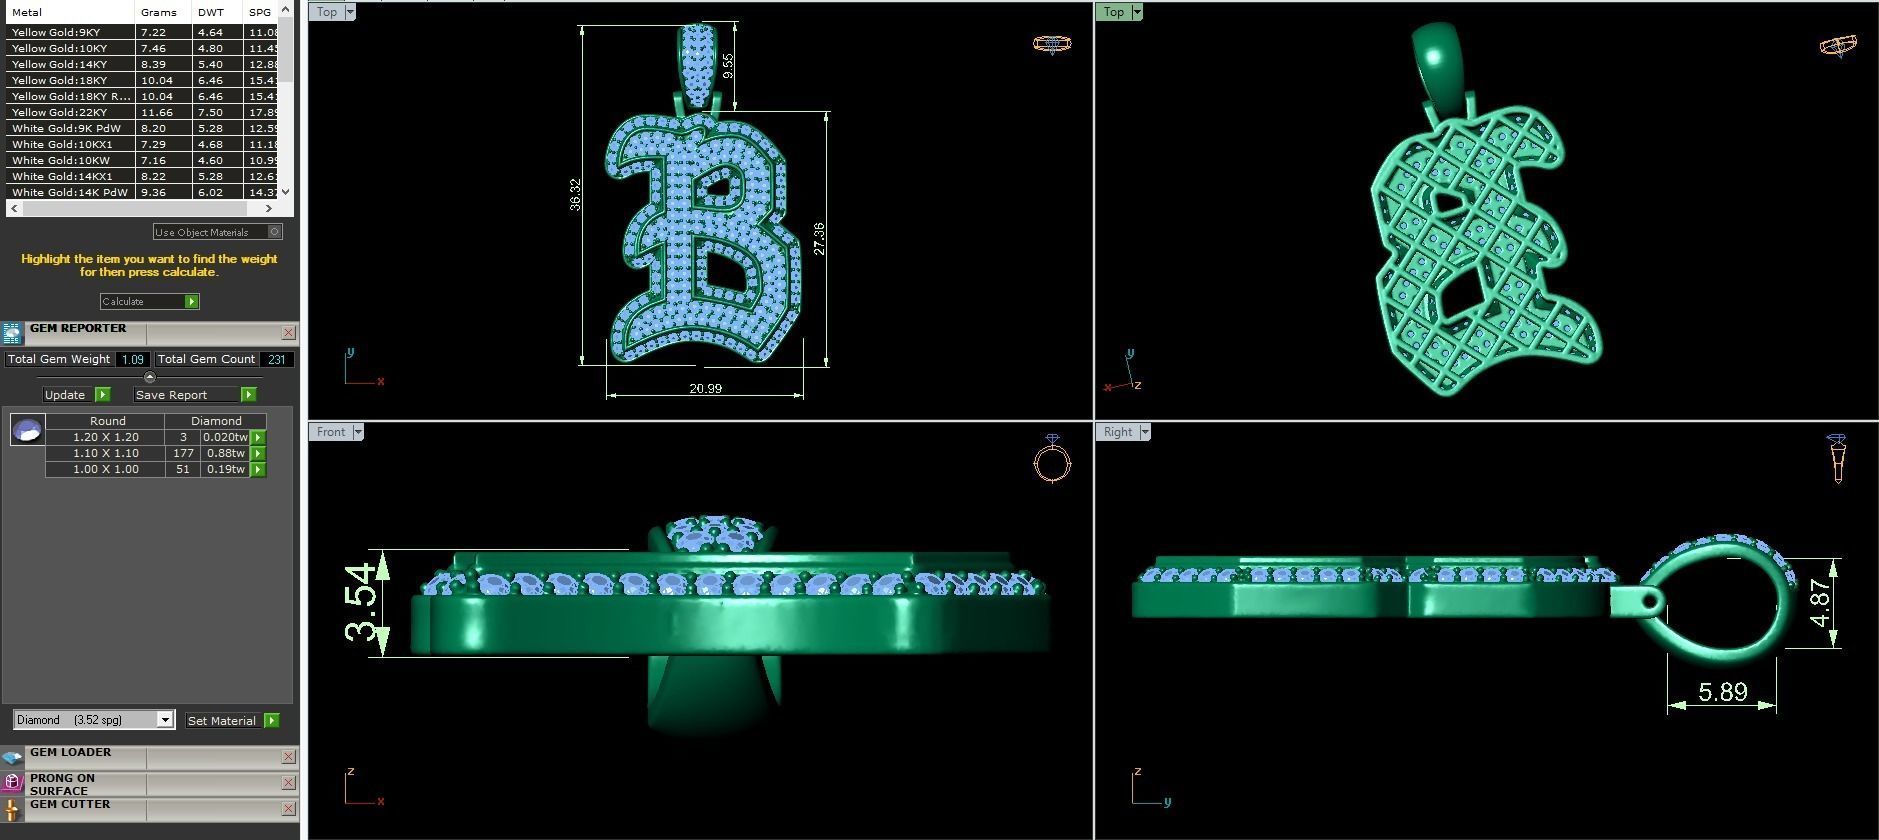Image resolution: width=1879 pixels, height=840 pixels.
Task: Close the Gem Cutter panel
Action: coord(288,809)
